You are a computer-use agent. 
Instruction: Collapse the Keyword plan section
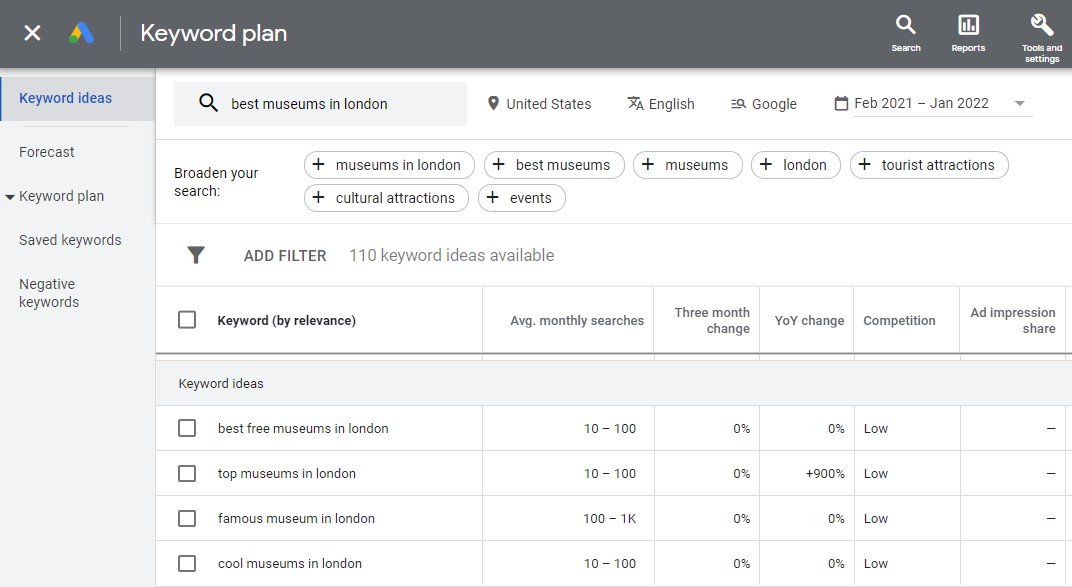[8, 196]
